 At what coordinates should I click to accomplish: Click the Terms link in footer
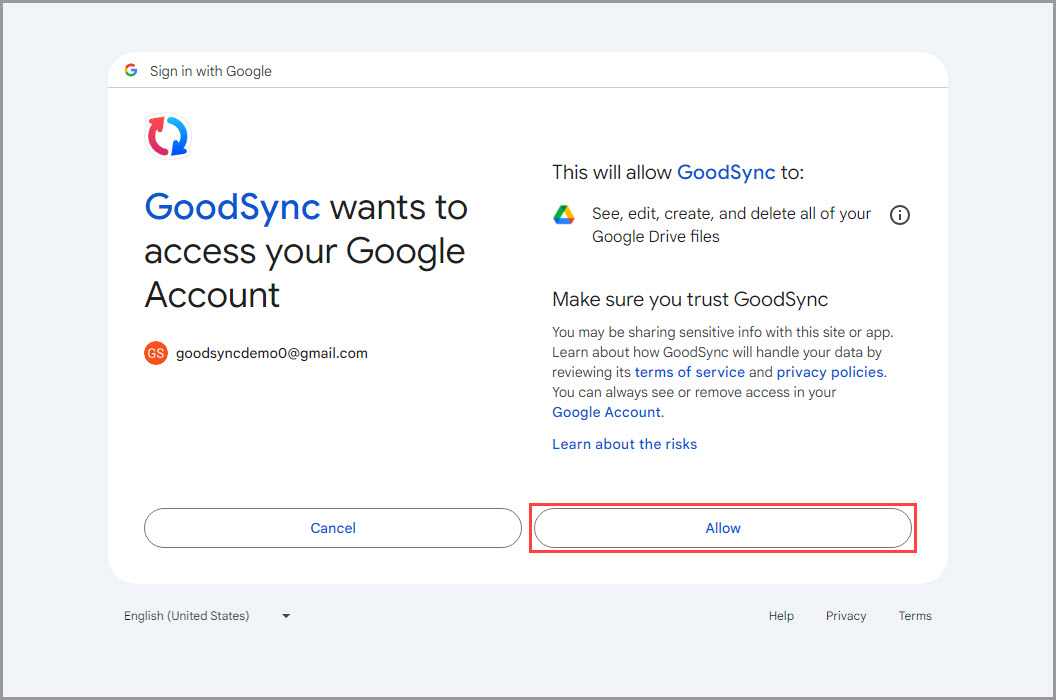point(915,616)
